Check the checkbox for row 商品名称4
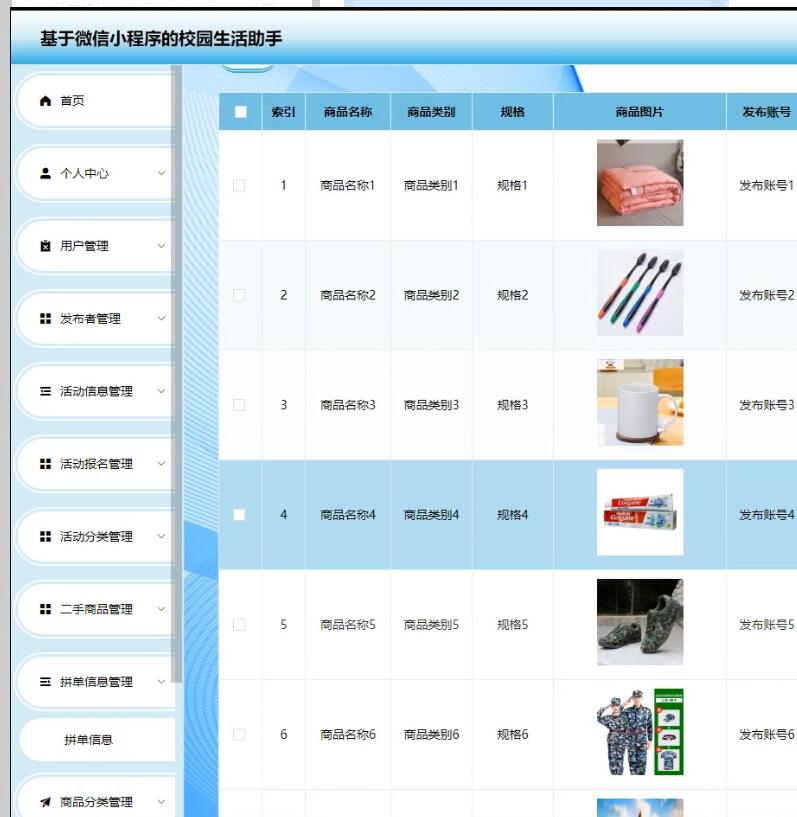 (x=239, y=515)
